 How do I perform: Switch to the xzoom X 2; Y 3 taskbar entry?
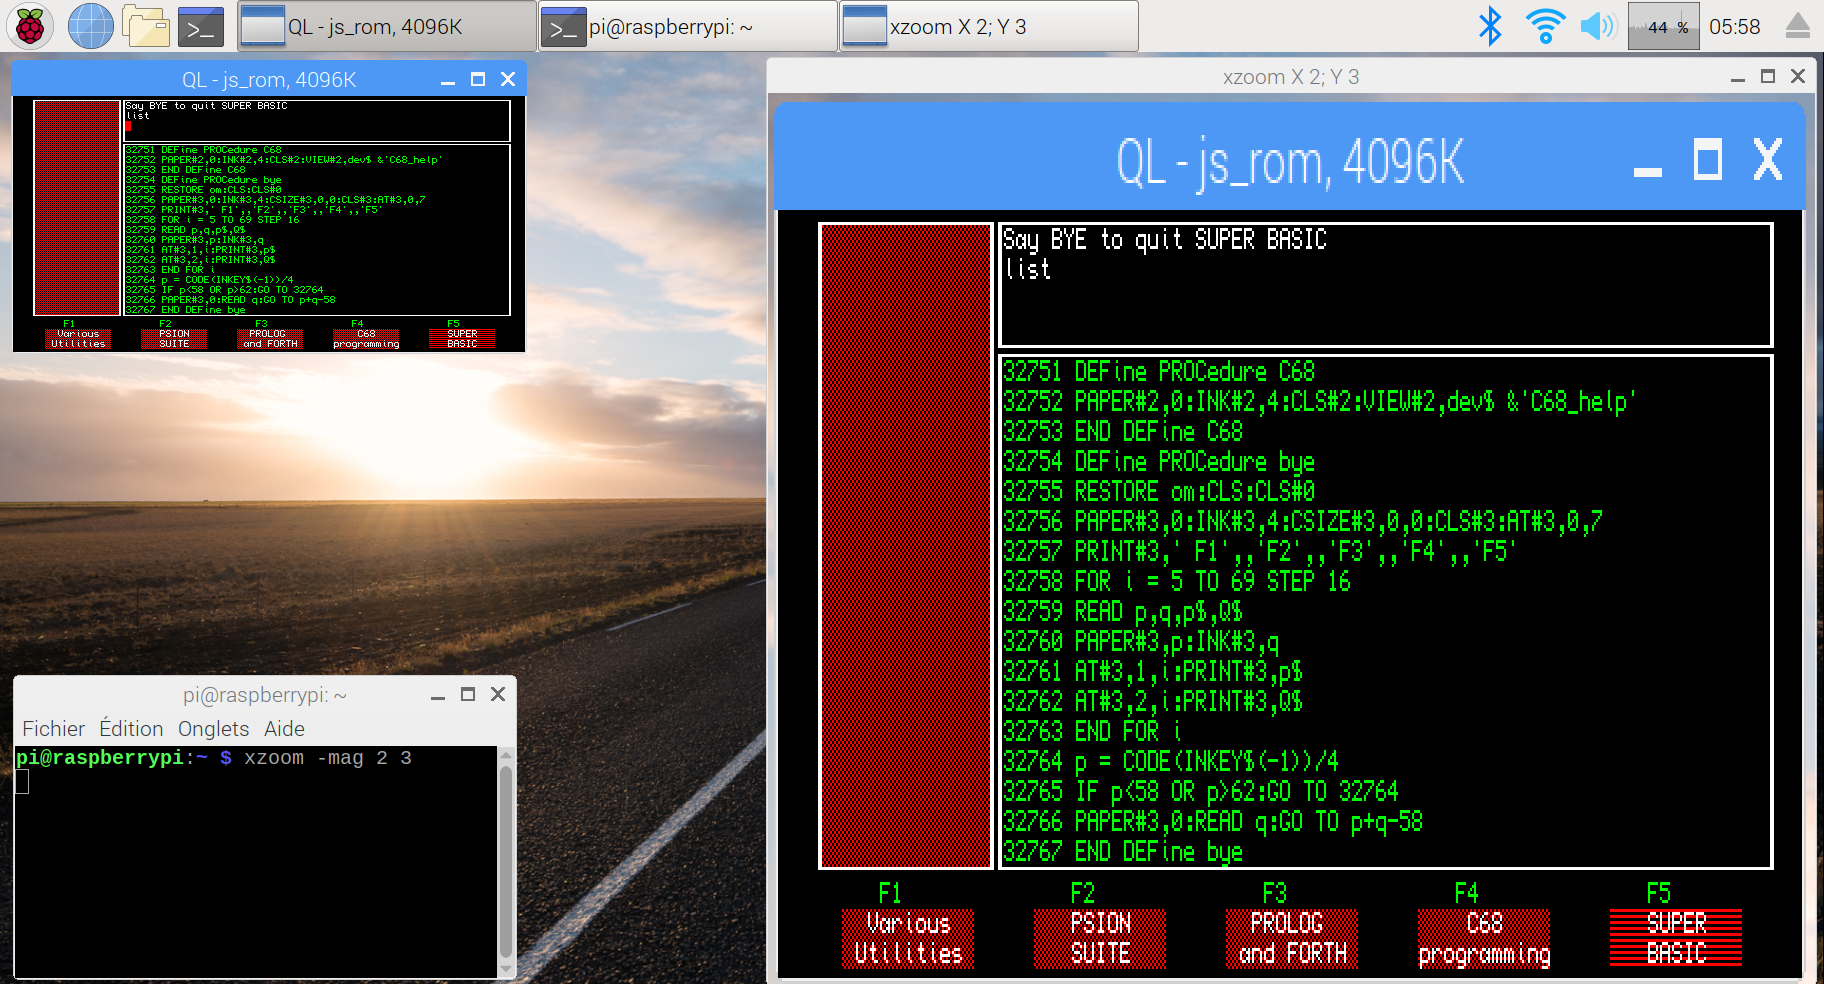coord(989,26)
